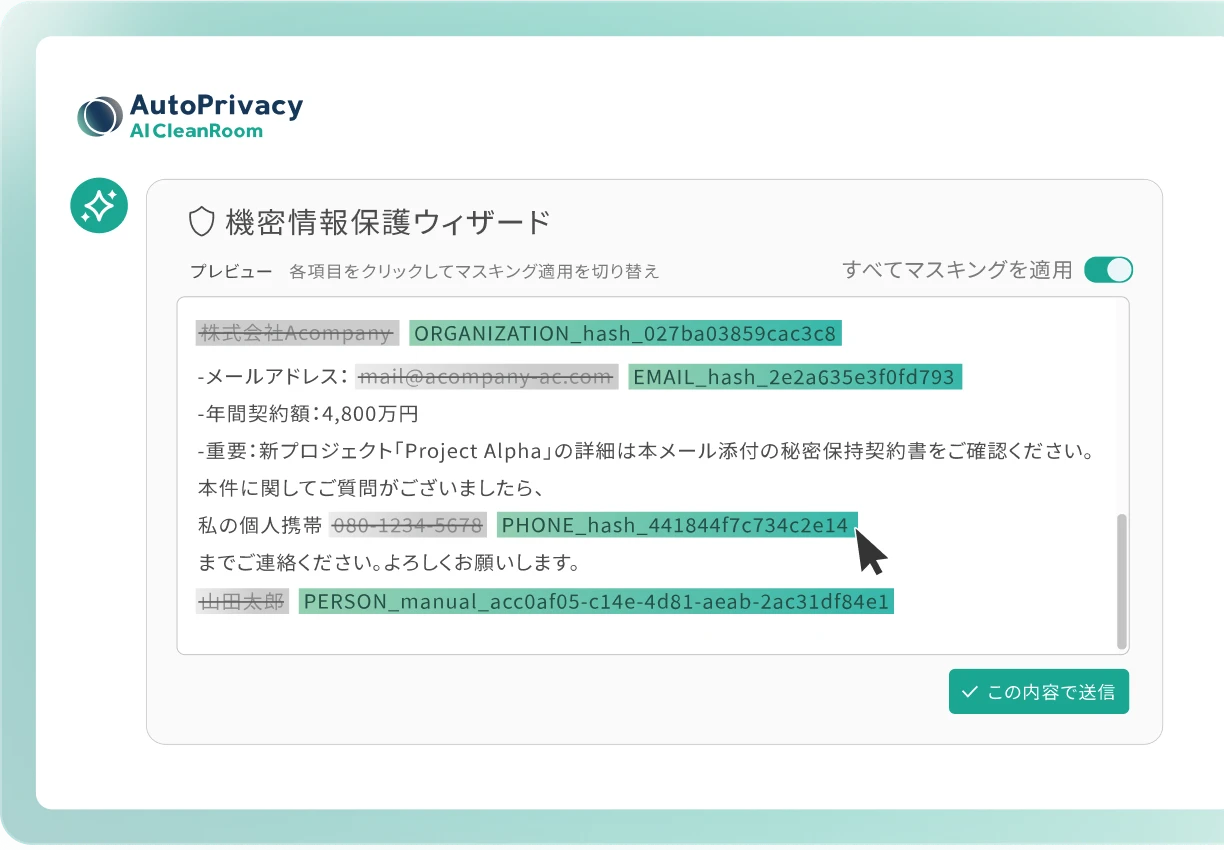Click the PERSON_manual masked identifier

pyautogui.click(x=596, y=601)
